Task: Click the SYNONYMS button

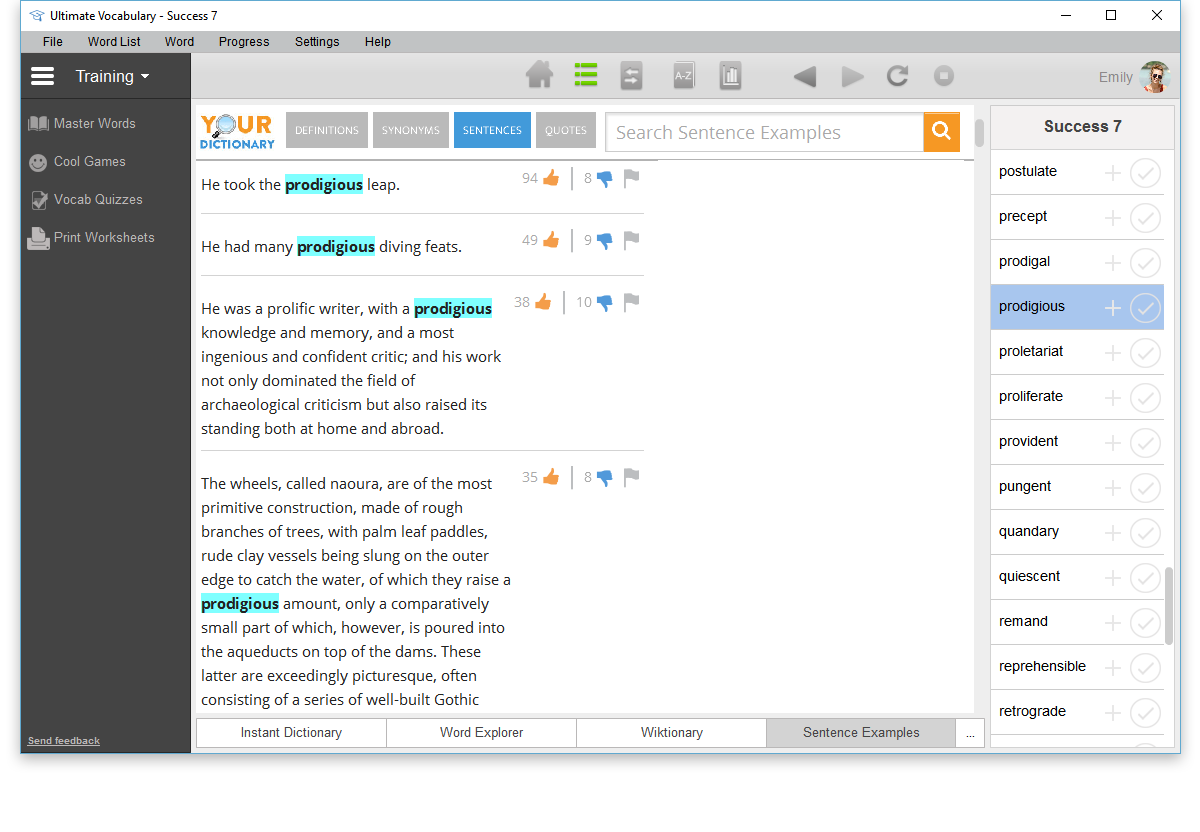Action: point(410,131)
